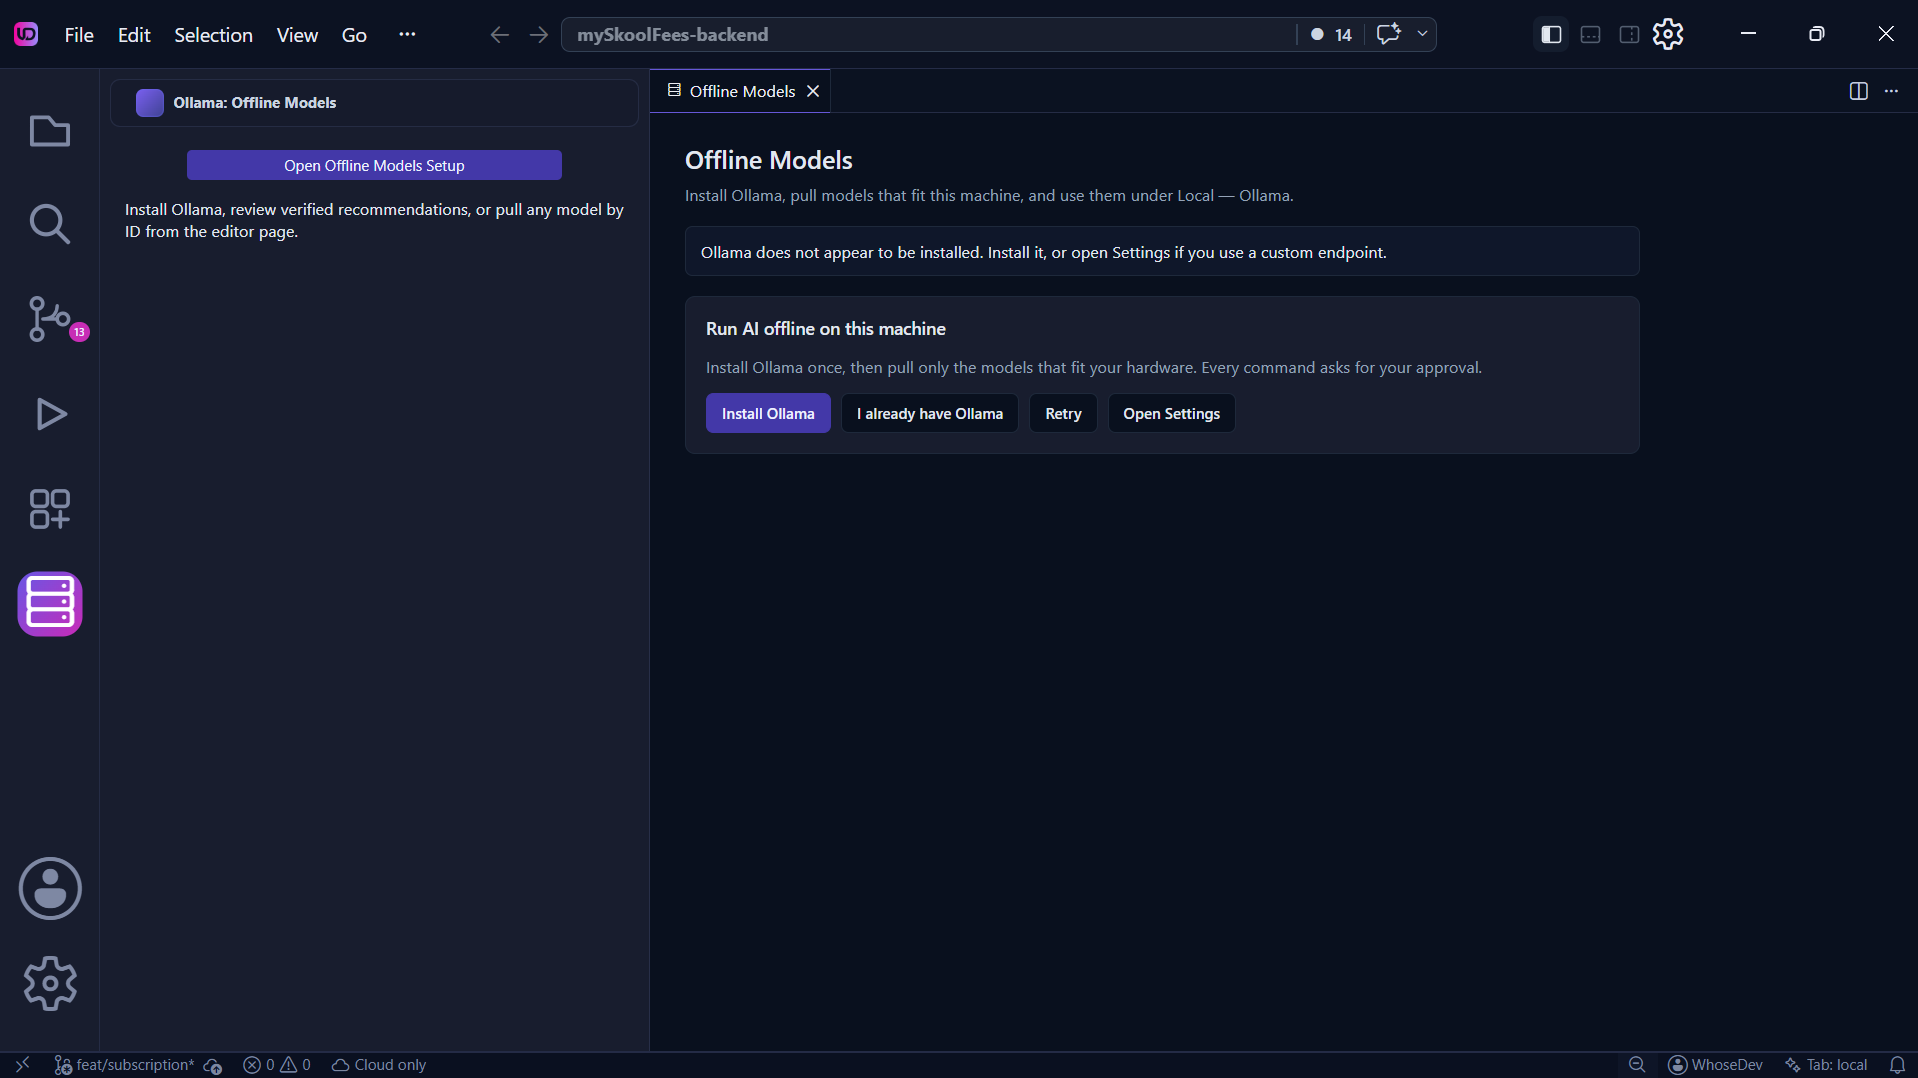Open the Search view
This screenshot has height=1078, width=1918.
[x=49, y=224]
